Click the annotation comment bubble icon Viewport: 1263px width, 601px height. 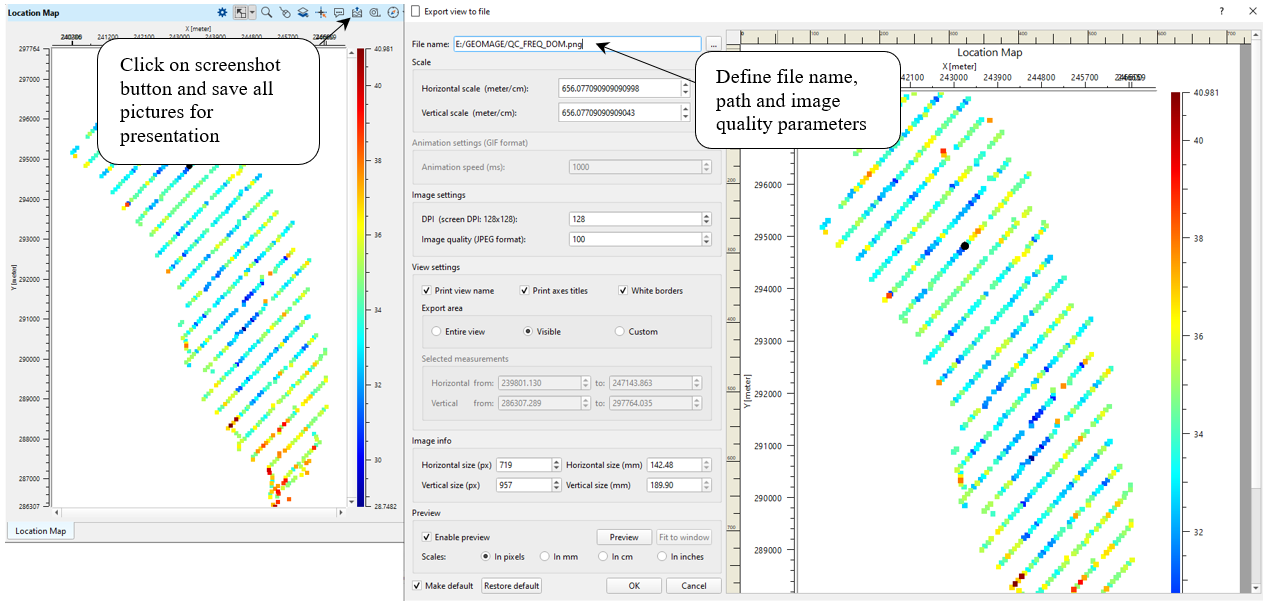(339, 13)
